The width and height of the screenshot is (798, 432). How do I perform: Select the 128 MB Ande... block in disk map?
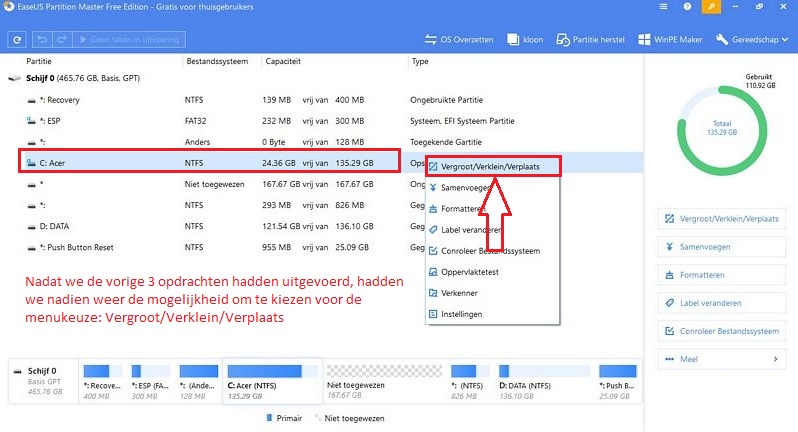pyautogui.click(x=198, y=382)
